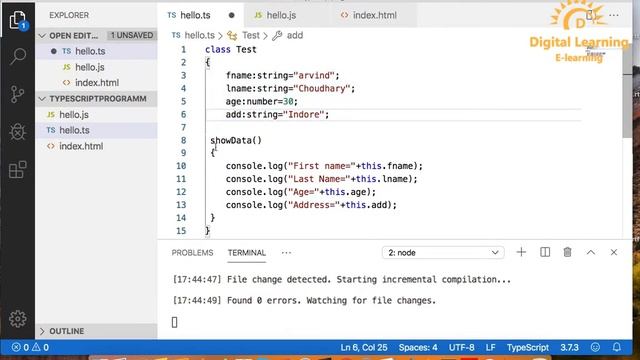Screen dimensions: 640x360
Task: Click the console.log Address line
Action: pyautogui.click(x=311, y=205)
